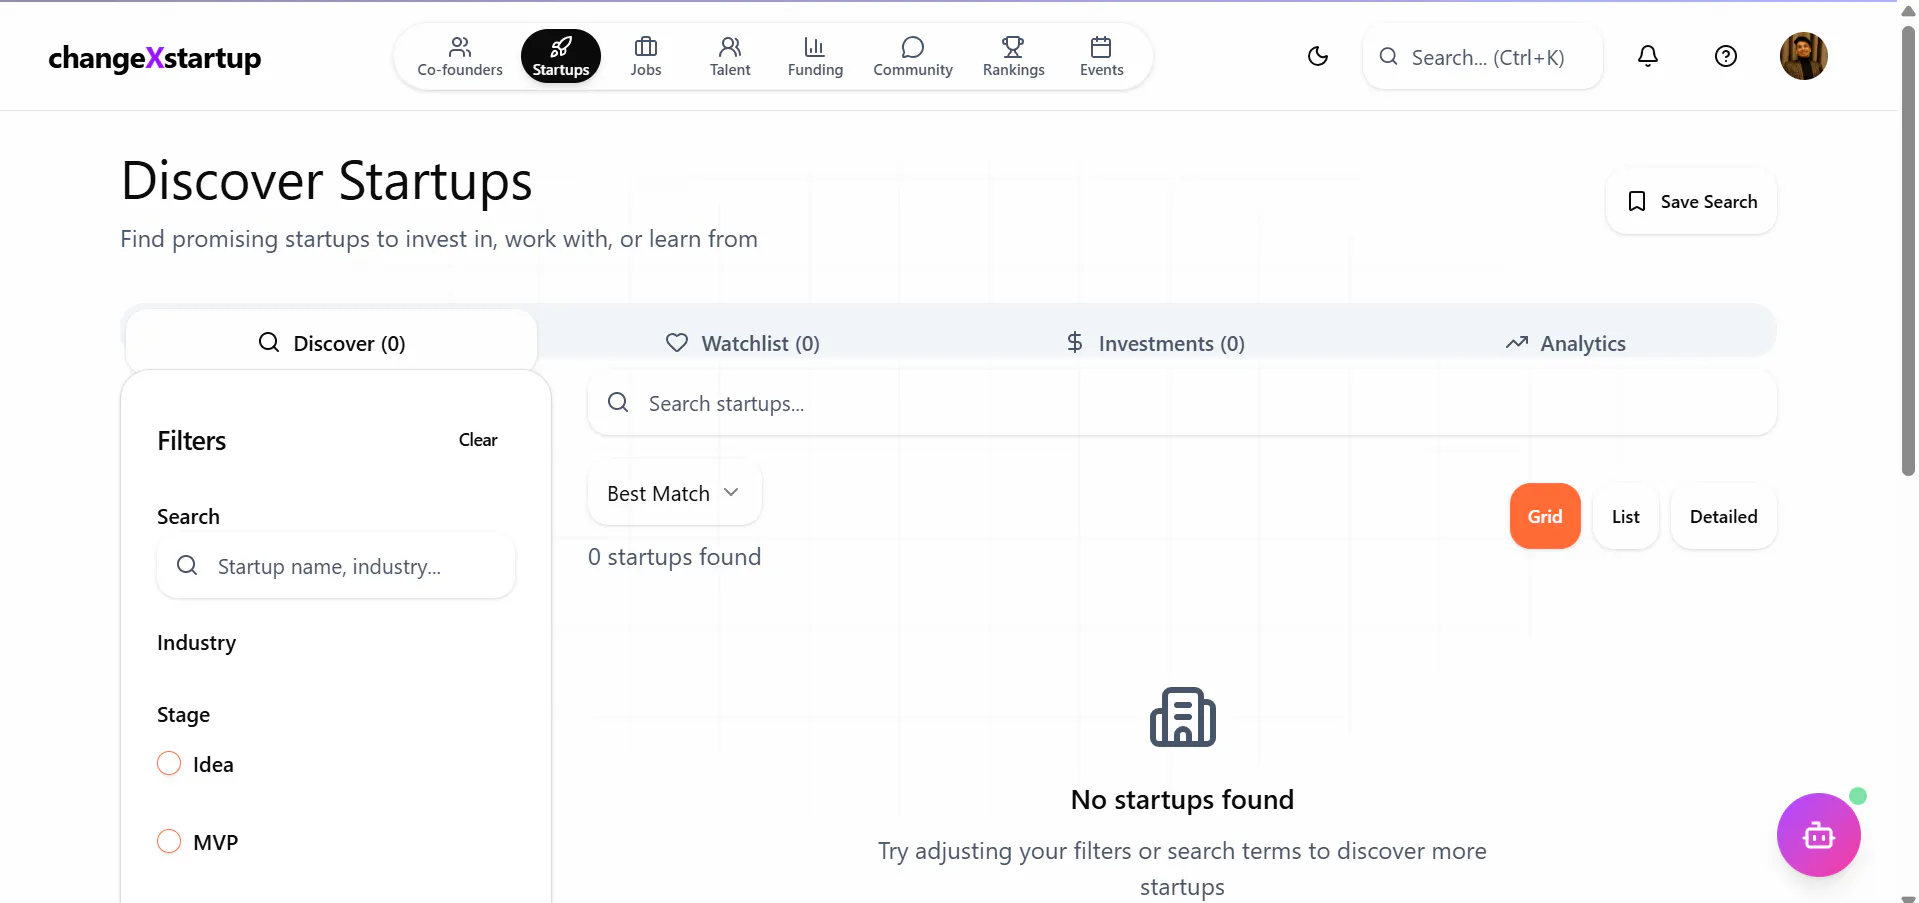The height and width of the screenshot is (903, 1919).
Task: Focus the global Search (Ctrl+K) field
Action: tap(1483, 57)
